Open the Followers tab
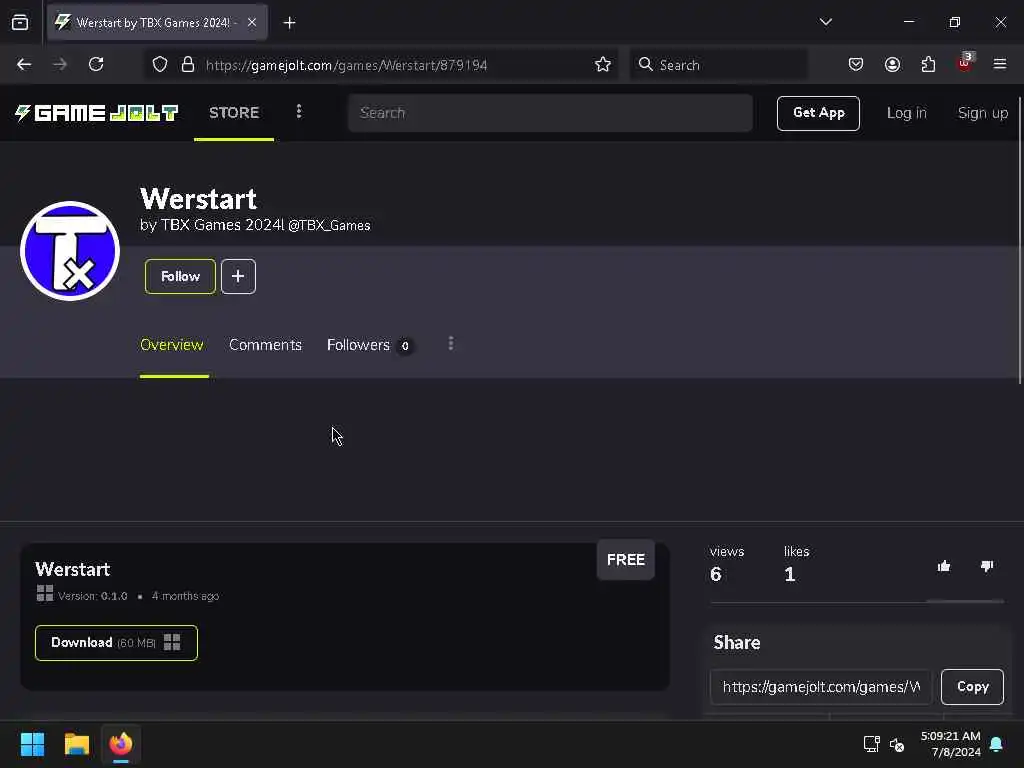 tap(369, 345)
